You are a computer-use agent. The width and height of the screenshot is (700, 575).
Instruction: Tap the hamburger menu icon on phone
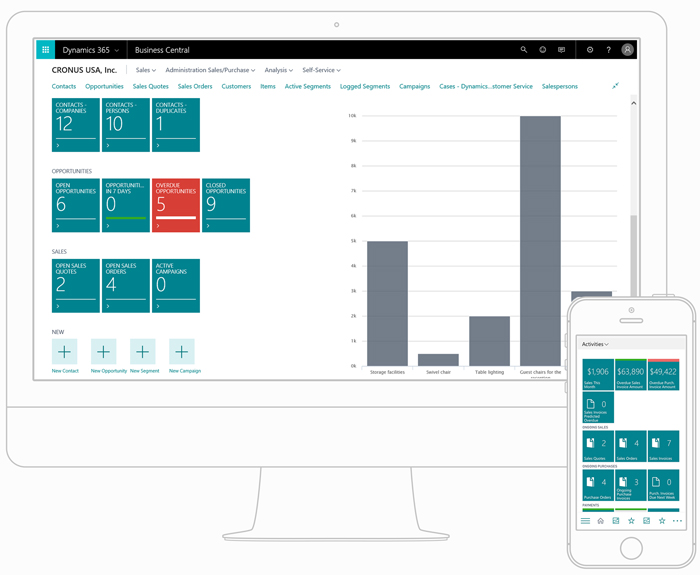coord(585,521)
